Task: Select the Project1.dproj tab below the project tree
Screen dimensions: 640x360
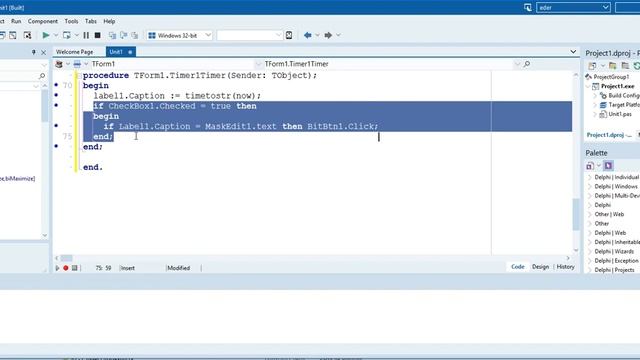Action: click(x=609, y=135)
